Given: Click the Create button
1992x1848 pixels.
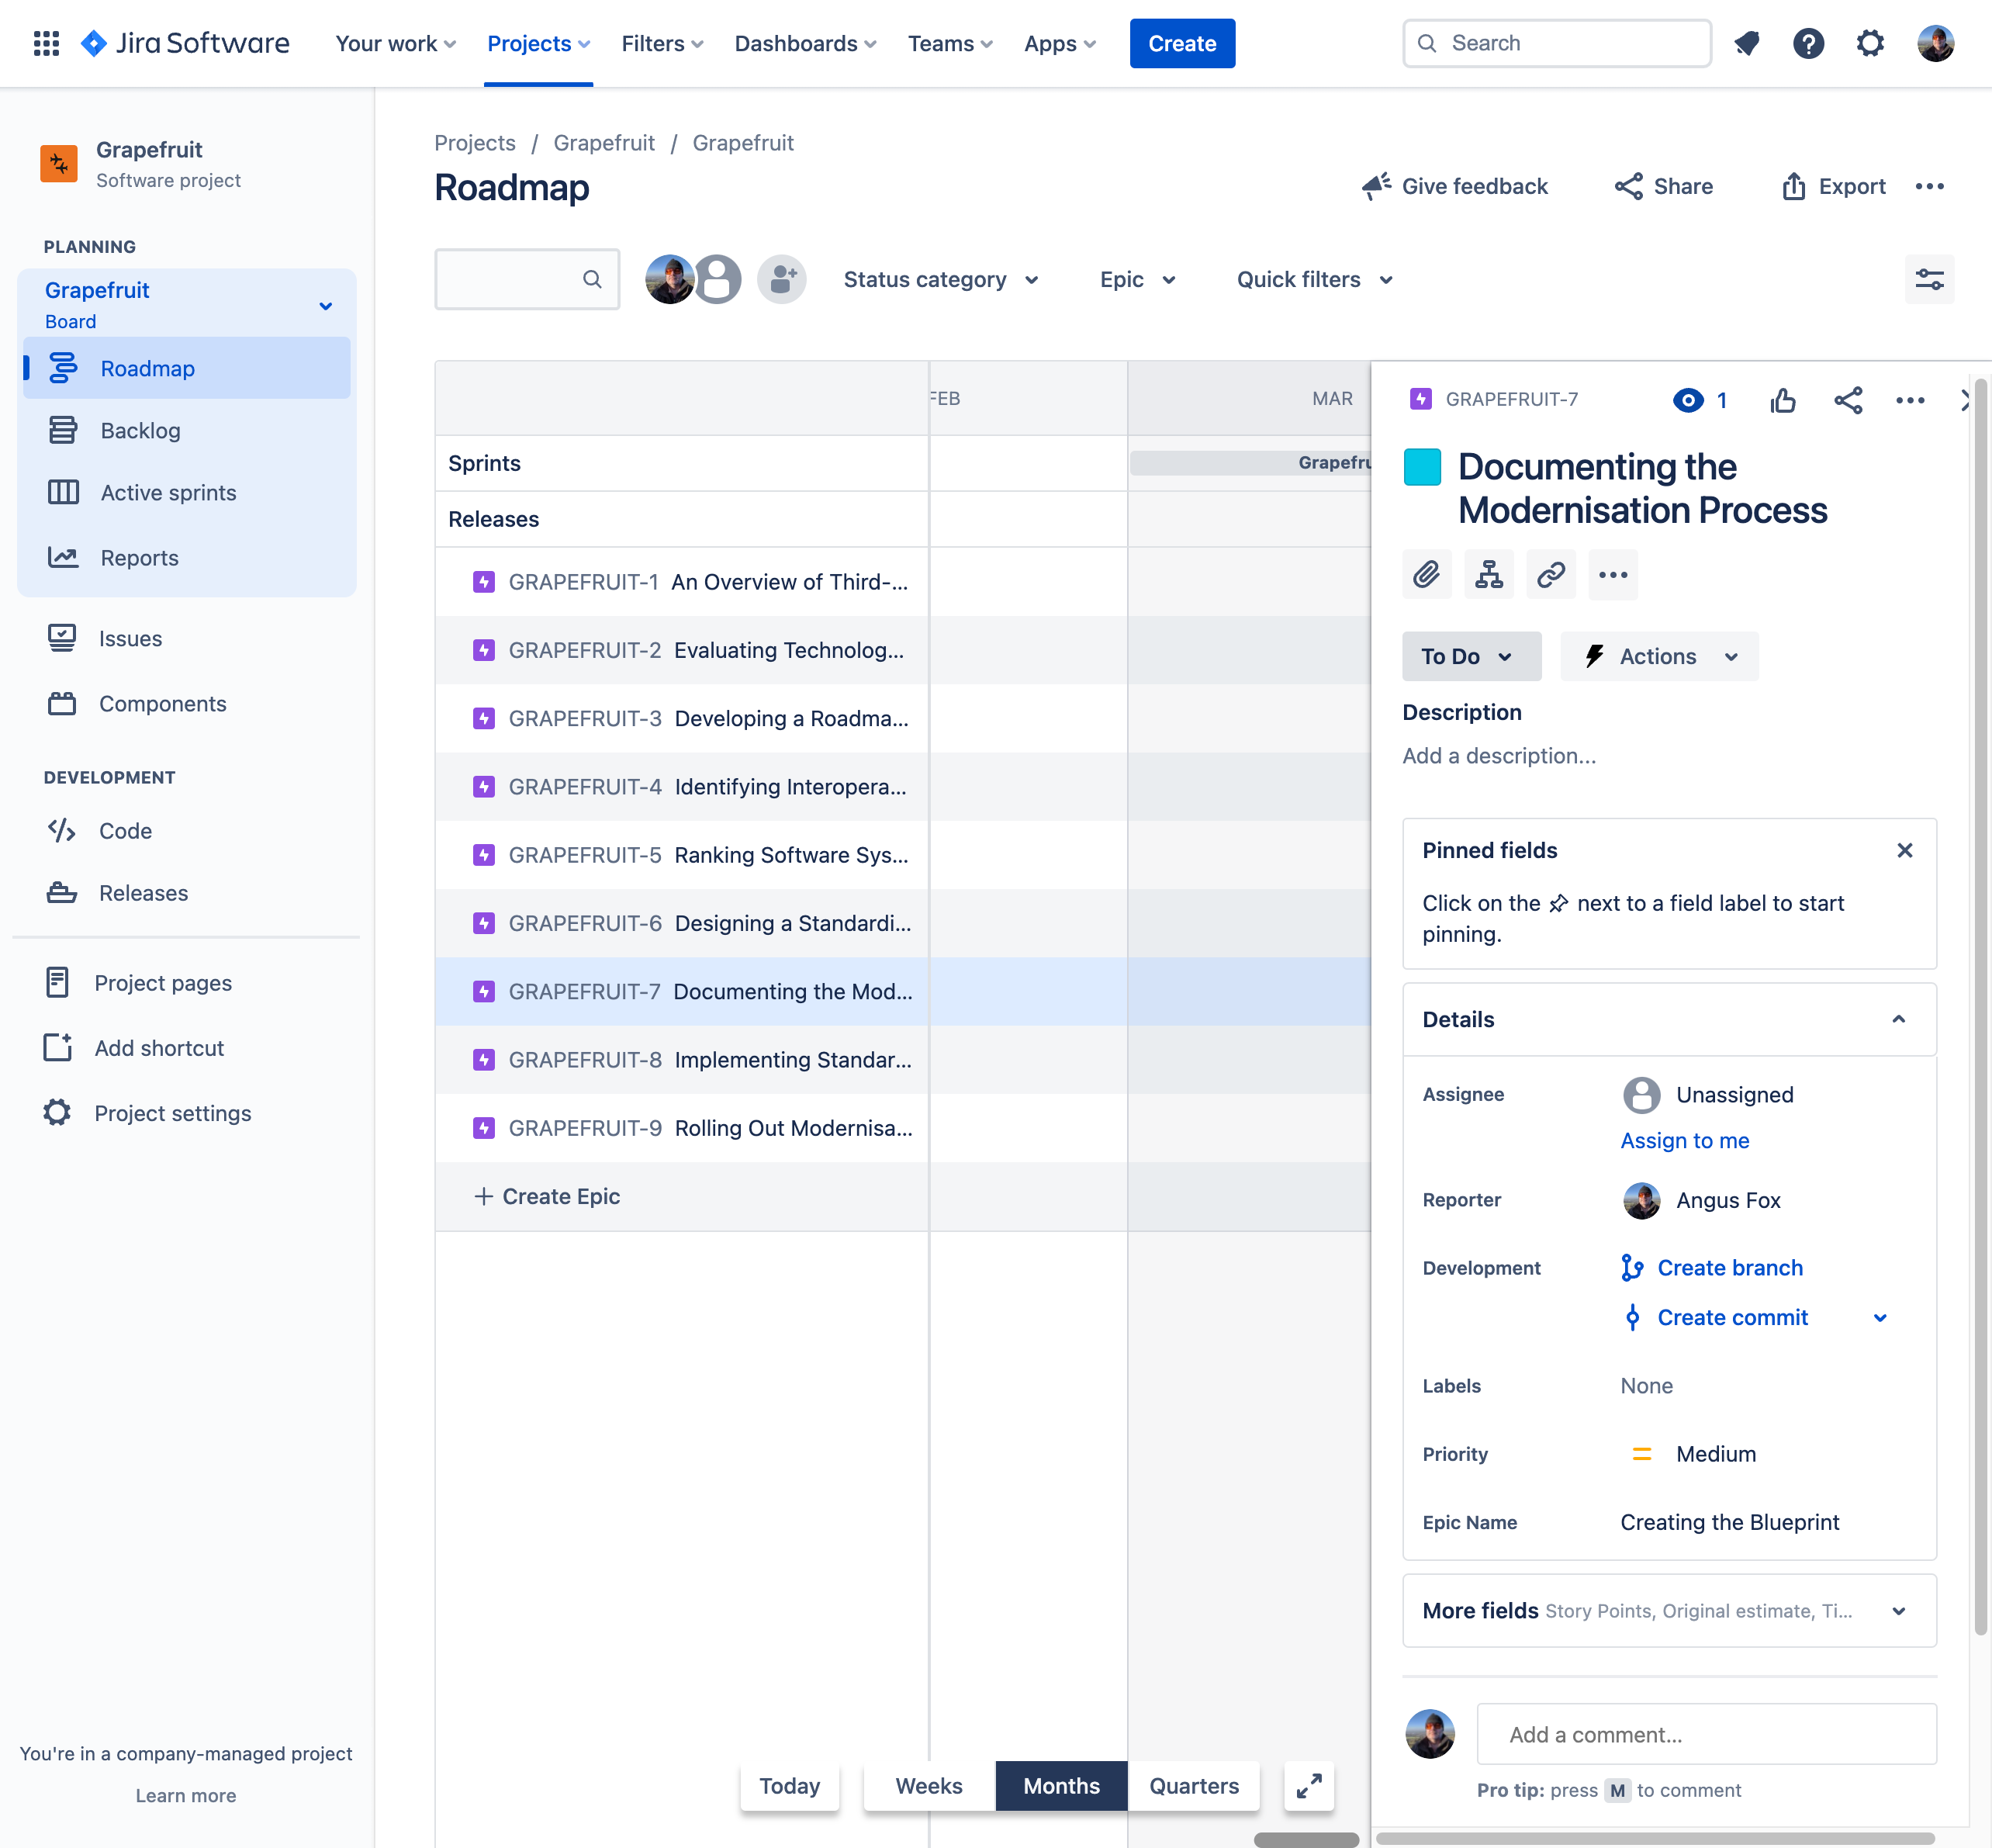Looking at the screenshot, I should click(x=1182, y=43).
